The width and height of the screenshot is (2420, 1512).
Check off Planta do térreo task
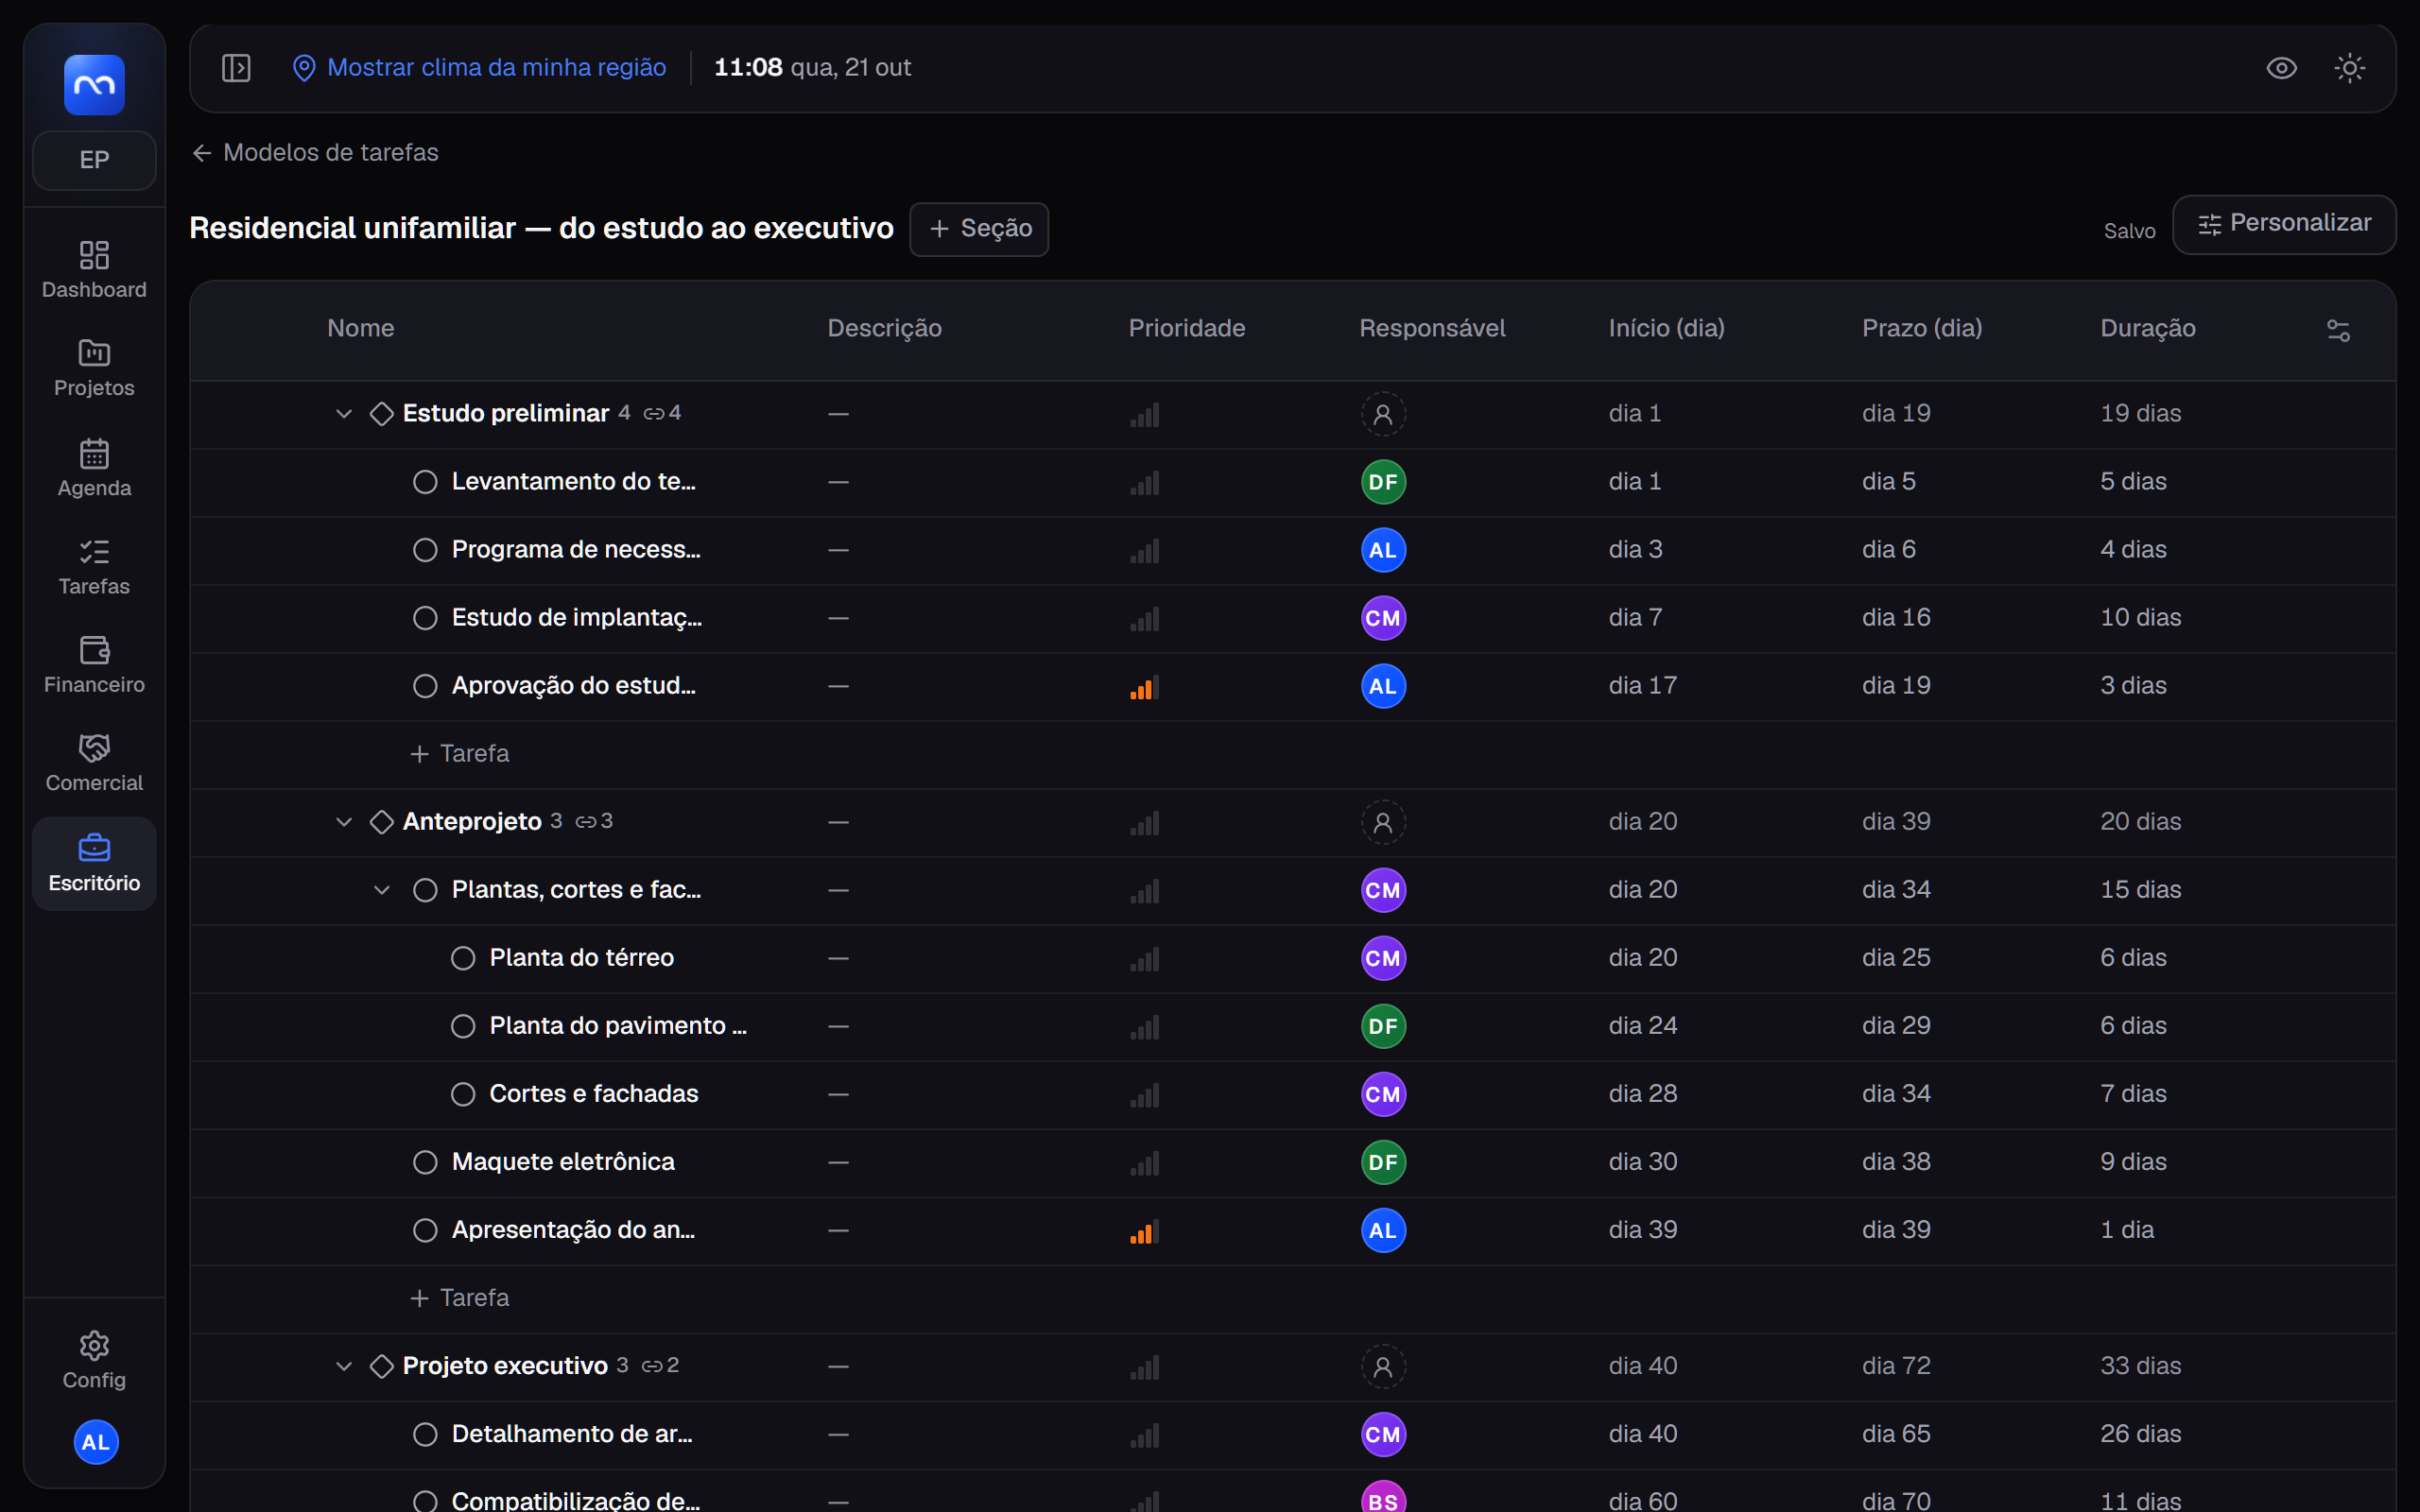(463, 958)
